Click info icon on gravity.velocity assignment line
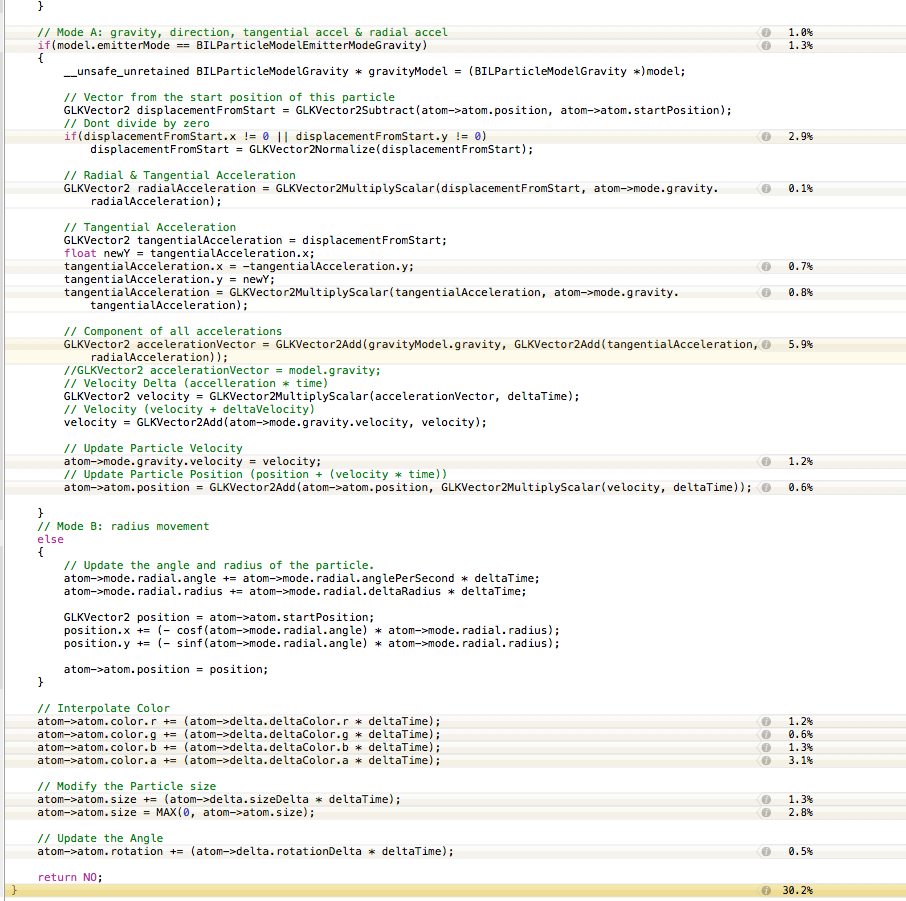The image size is (906, 901). coord(765,462)
